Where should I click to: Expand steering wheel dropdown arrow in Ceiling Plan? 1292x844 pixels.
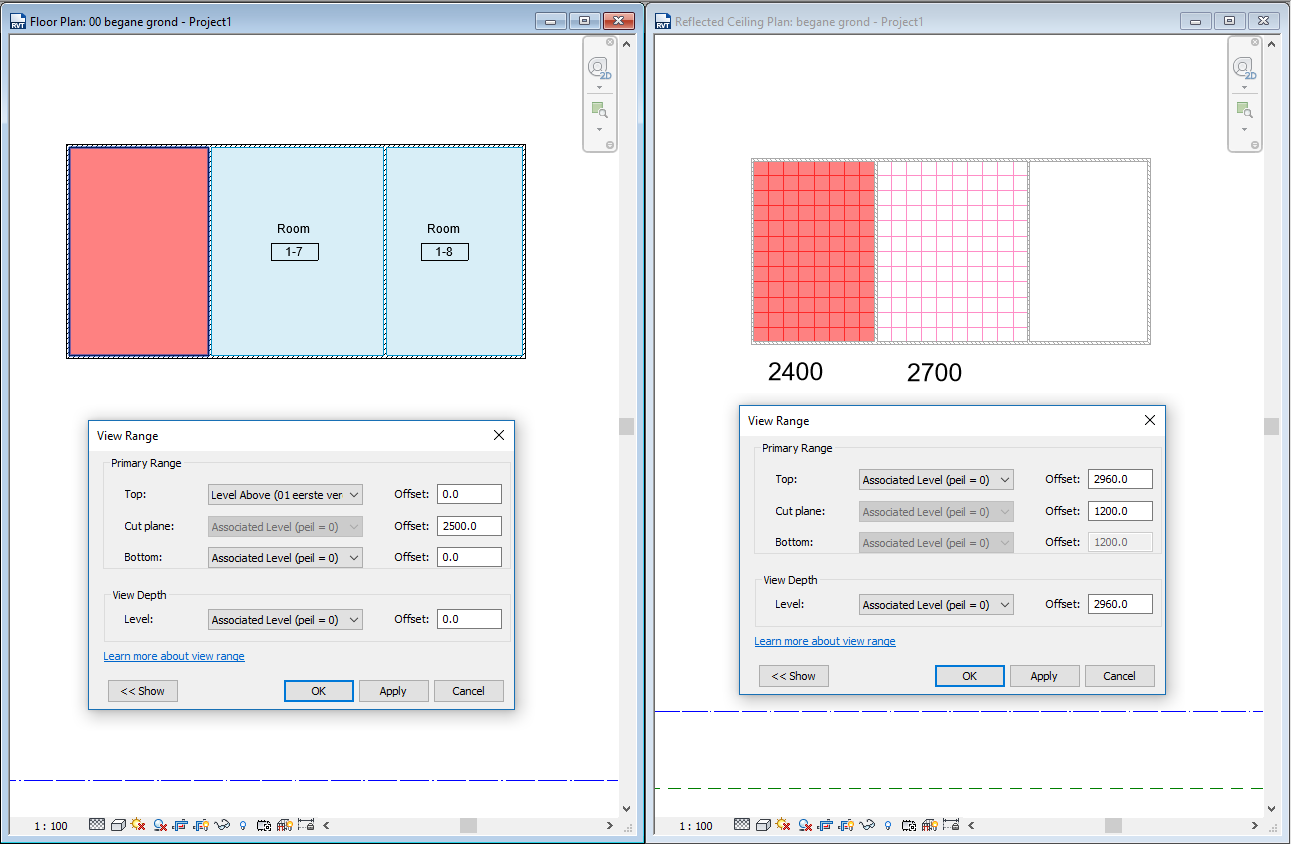pyautogui.click(x=1244, y=87)
